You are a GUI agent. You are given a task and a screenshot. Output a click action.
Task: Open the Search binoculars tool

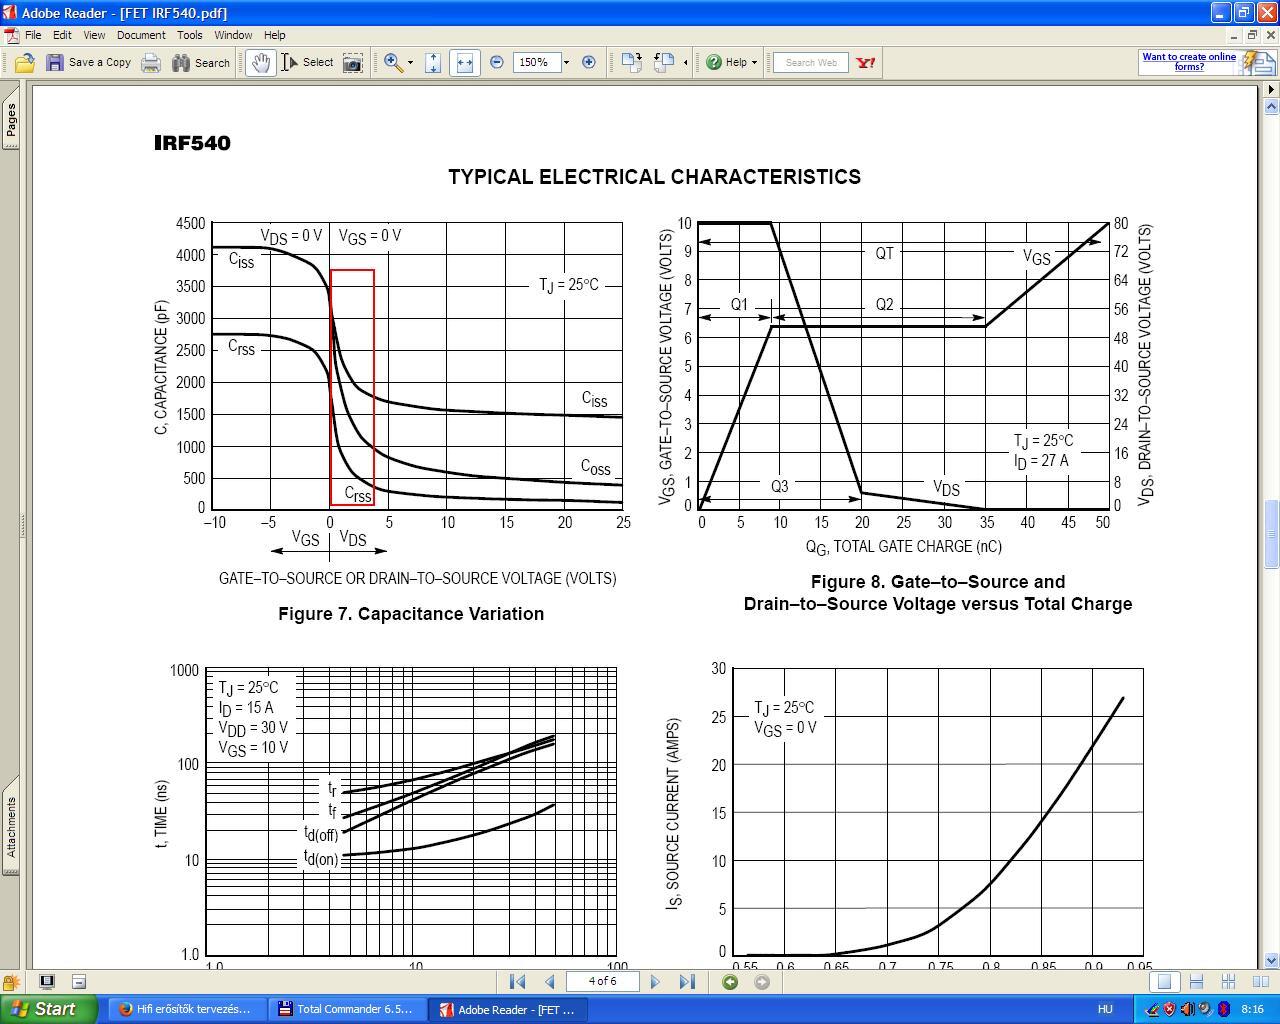(x=201, y=62)
